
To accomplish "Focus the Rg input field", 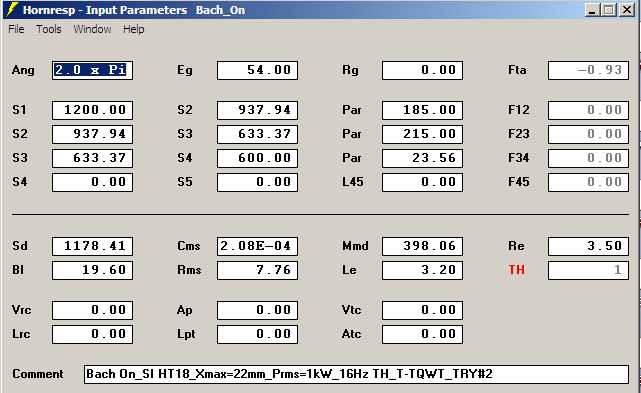I will 422,70.
